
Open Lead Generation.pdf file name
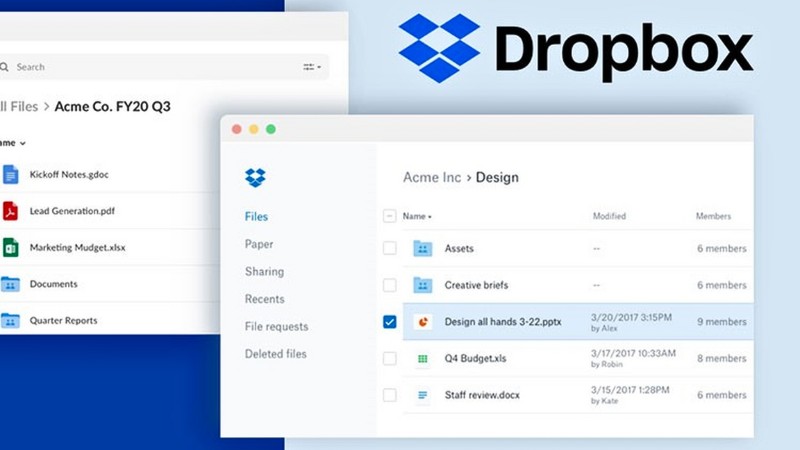[72, 211]
